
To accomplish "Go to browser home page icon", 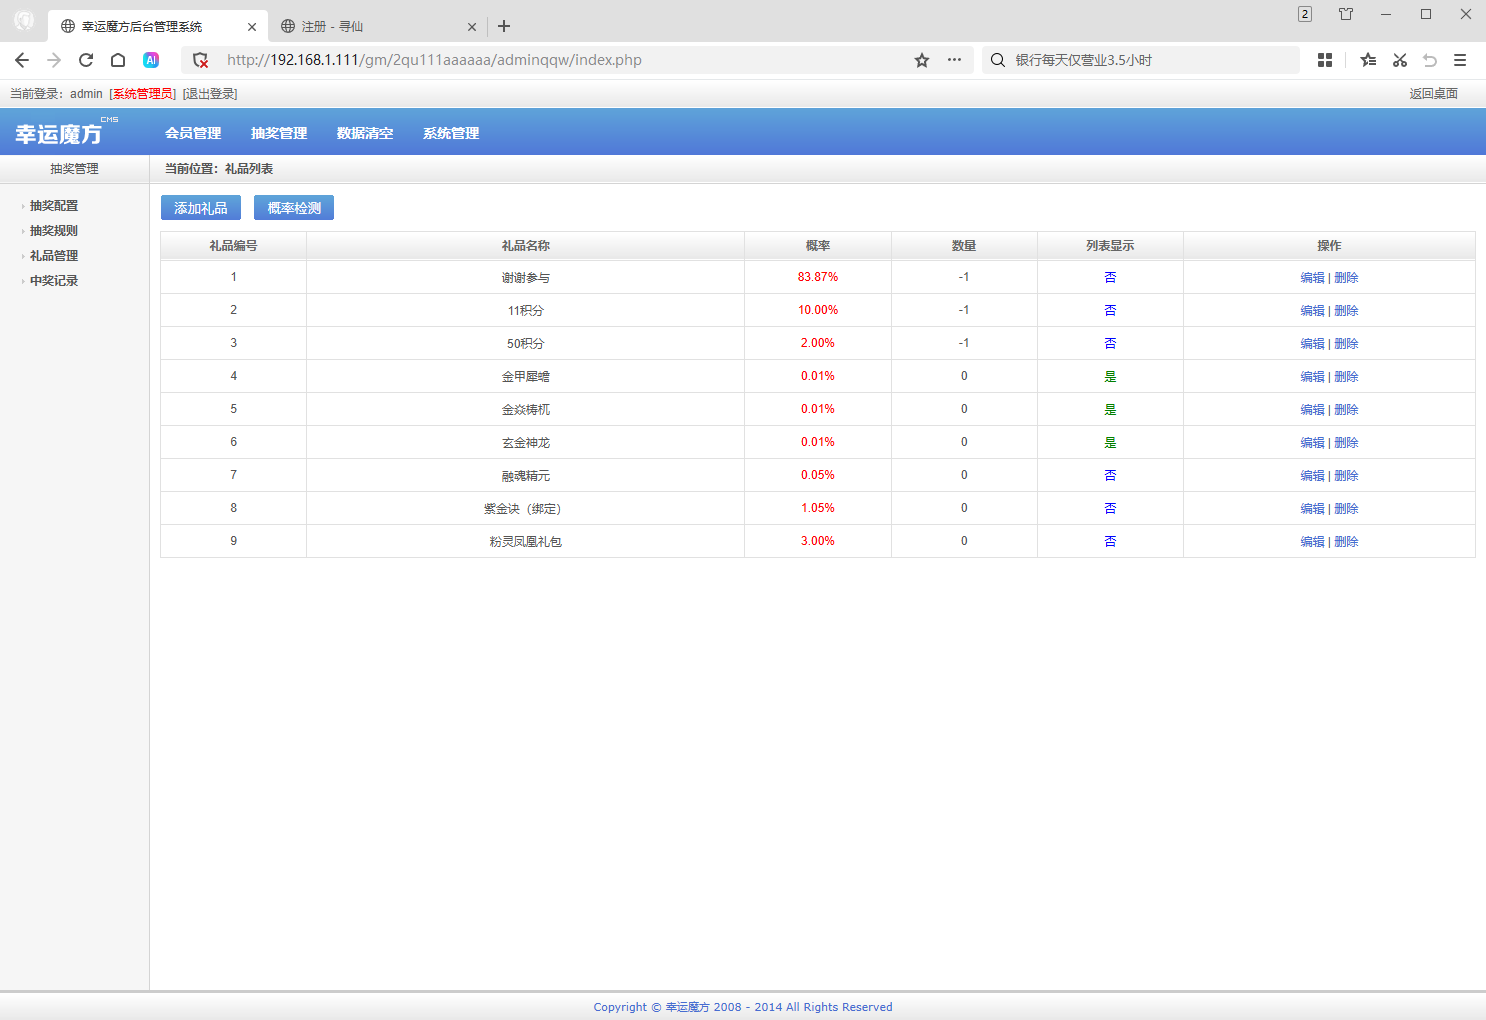I will click(118, 60).
